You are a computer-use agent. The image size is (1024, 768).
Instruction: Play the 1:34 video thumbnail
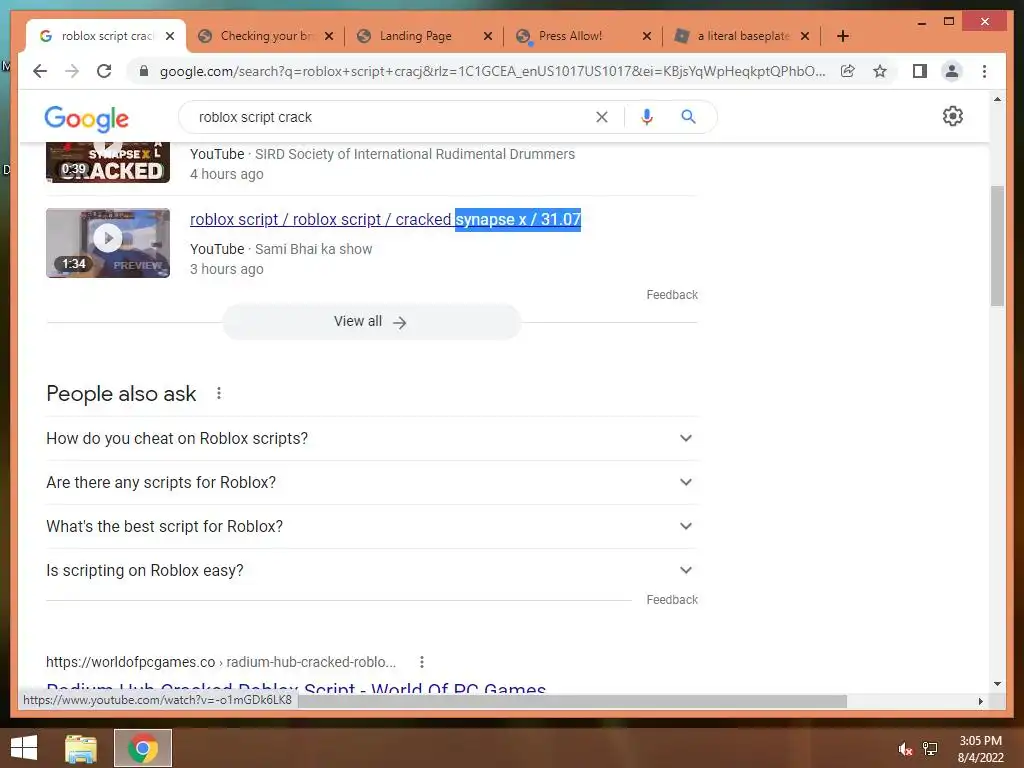tap(108, 243)
